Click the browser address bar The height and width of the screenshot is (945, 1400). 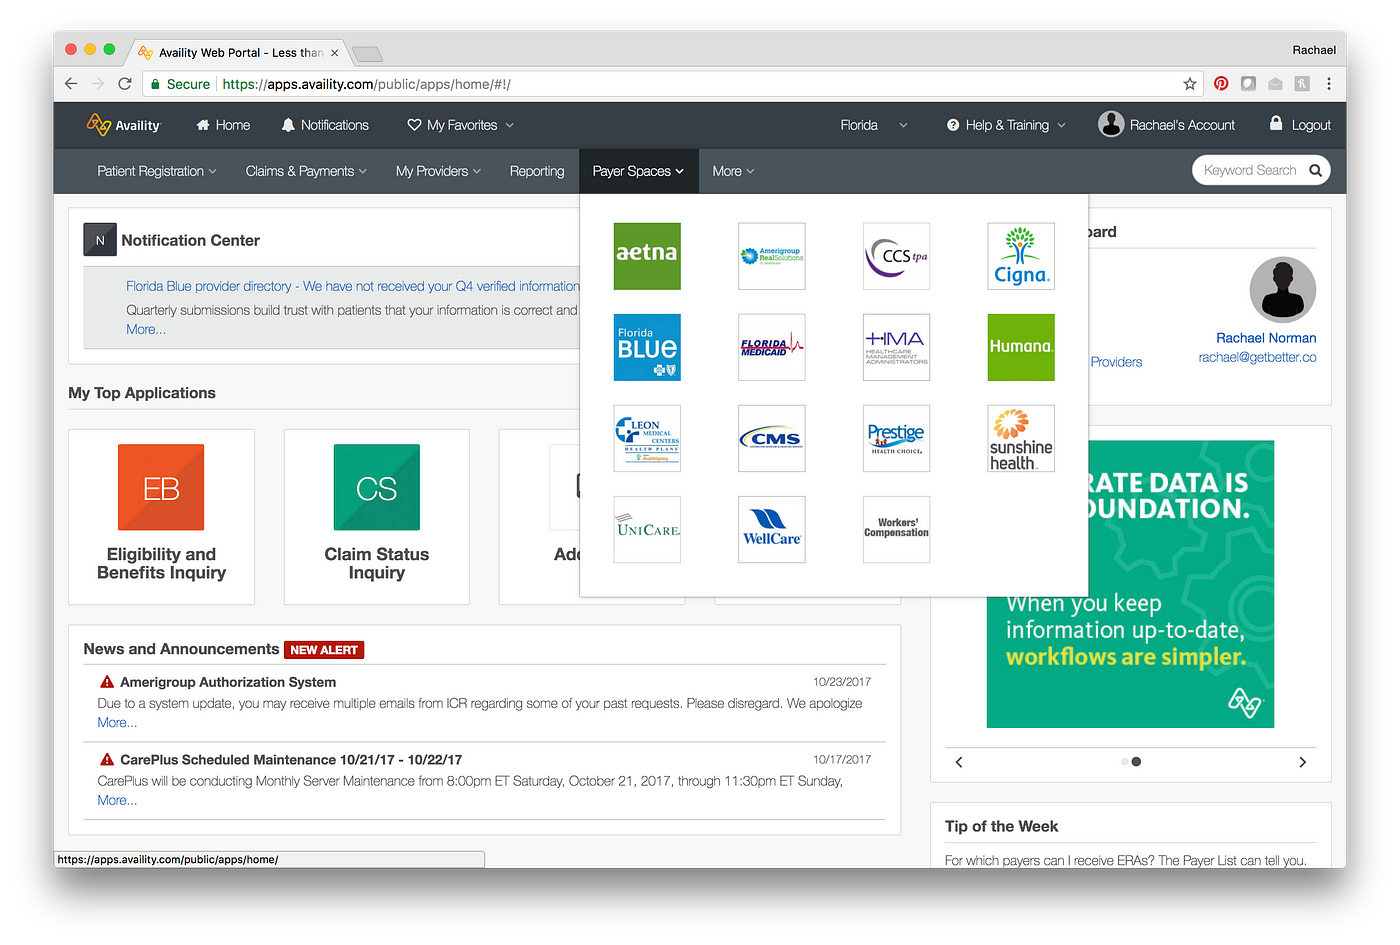click(x=672, y=84)
